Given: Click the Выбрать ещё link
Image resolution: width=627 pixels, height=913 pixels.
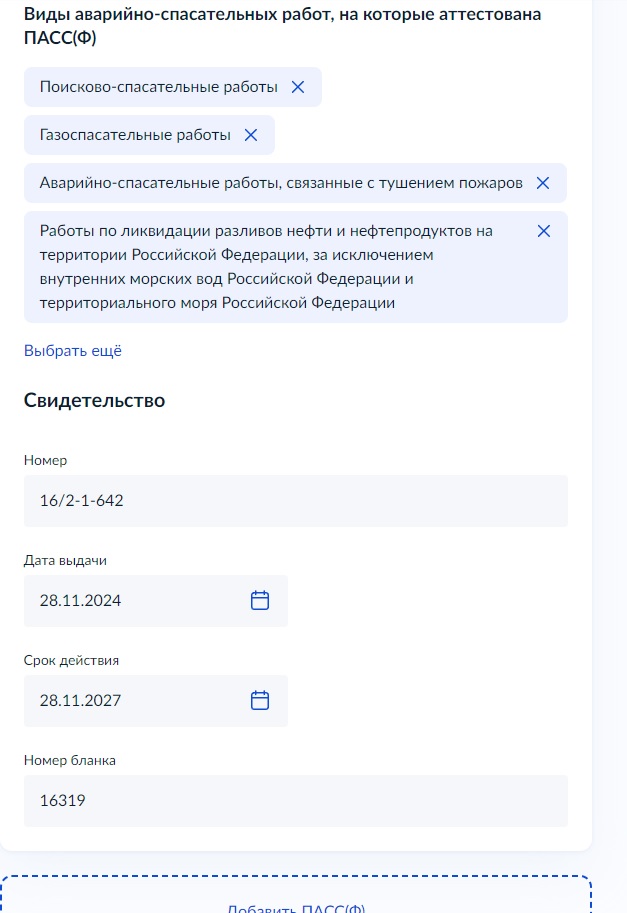Looking at the screenshot, I should pyautogui.click(x=73, y=351).
